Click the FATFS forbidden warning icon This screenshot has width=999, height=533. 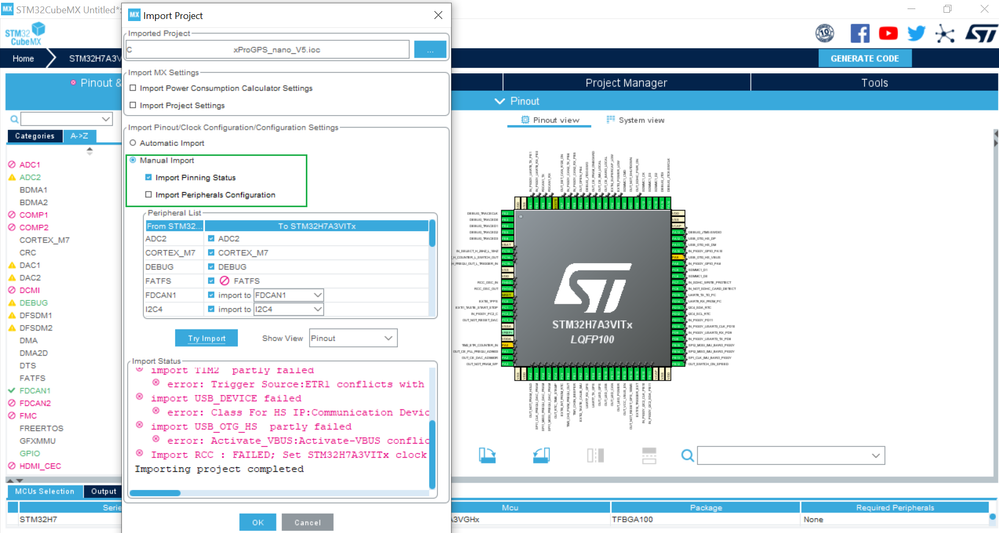coord(224,281)
